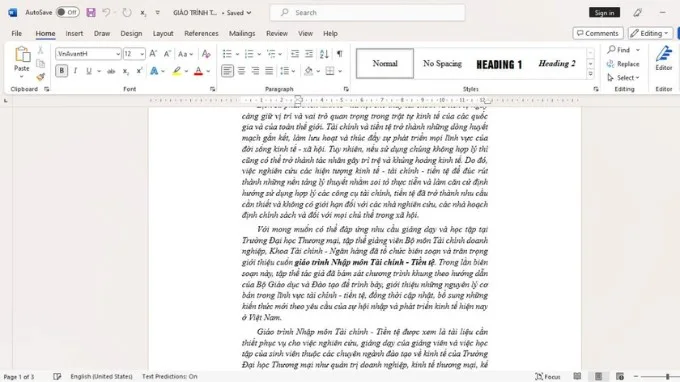Open spelling proofing status icon
The height and width of the screenshot is (382, 680).
57,376
